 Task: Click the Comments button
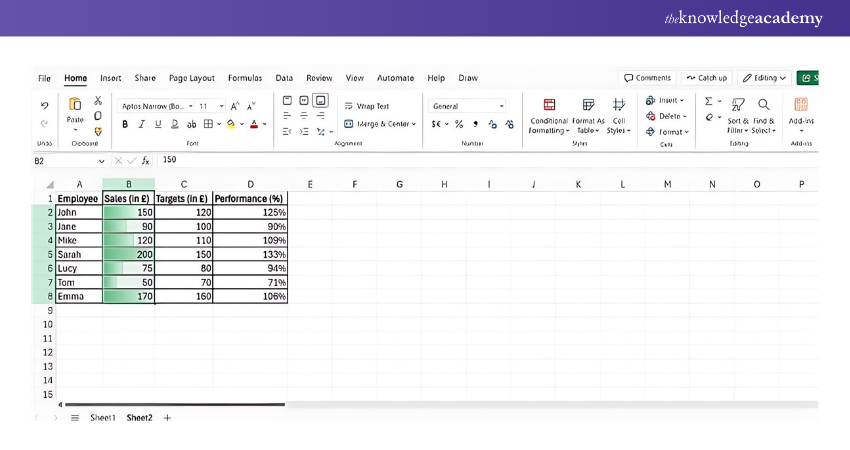click(647, 78)
